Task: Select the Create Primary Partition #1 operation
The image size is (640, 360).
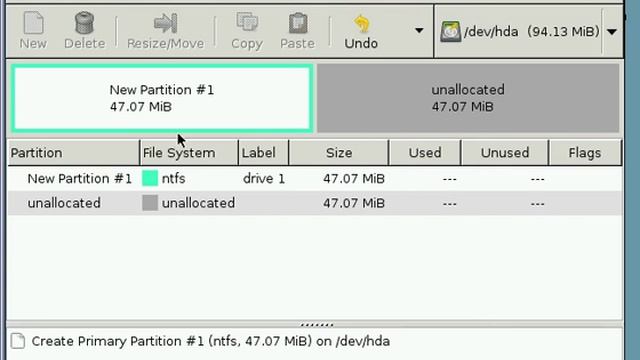Action: tap(211, 341)
